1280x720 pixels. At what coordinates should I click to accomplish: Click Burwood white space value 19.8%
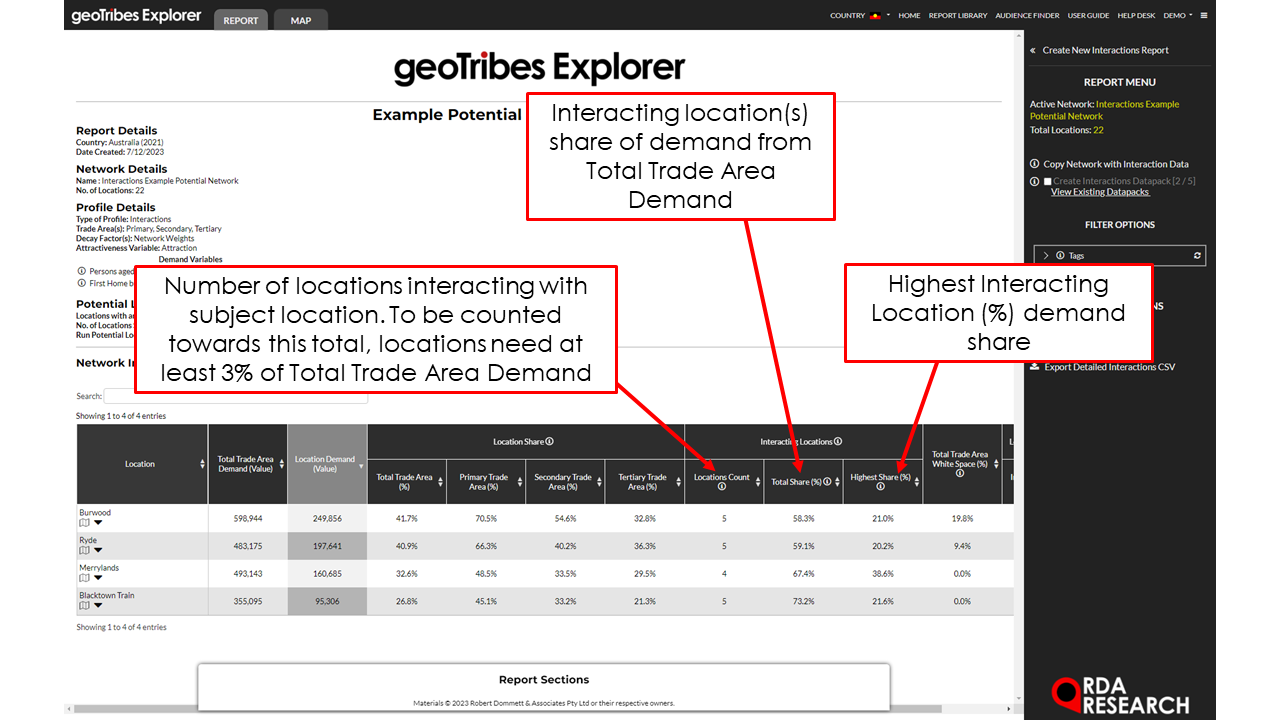[x=962, y=519]
